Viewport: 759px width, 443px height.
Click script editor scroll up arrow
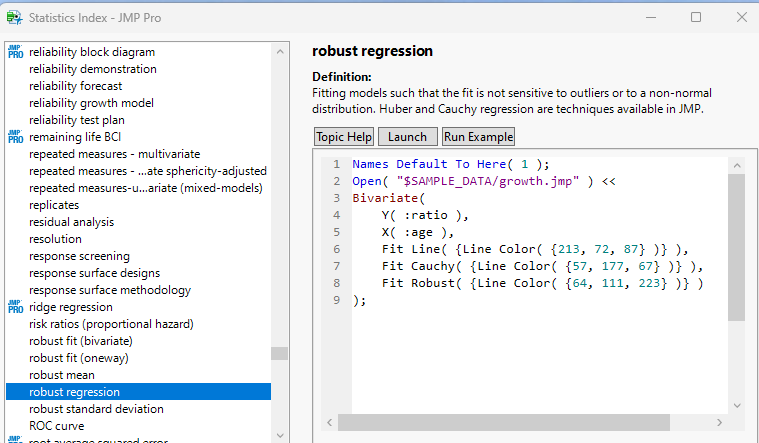click(737, 165)
